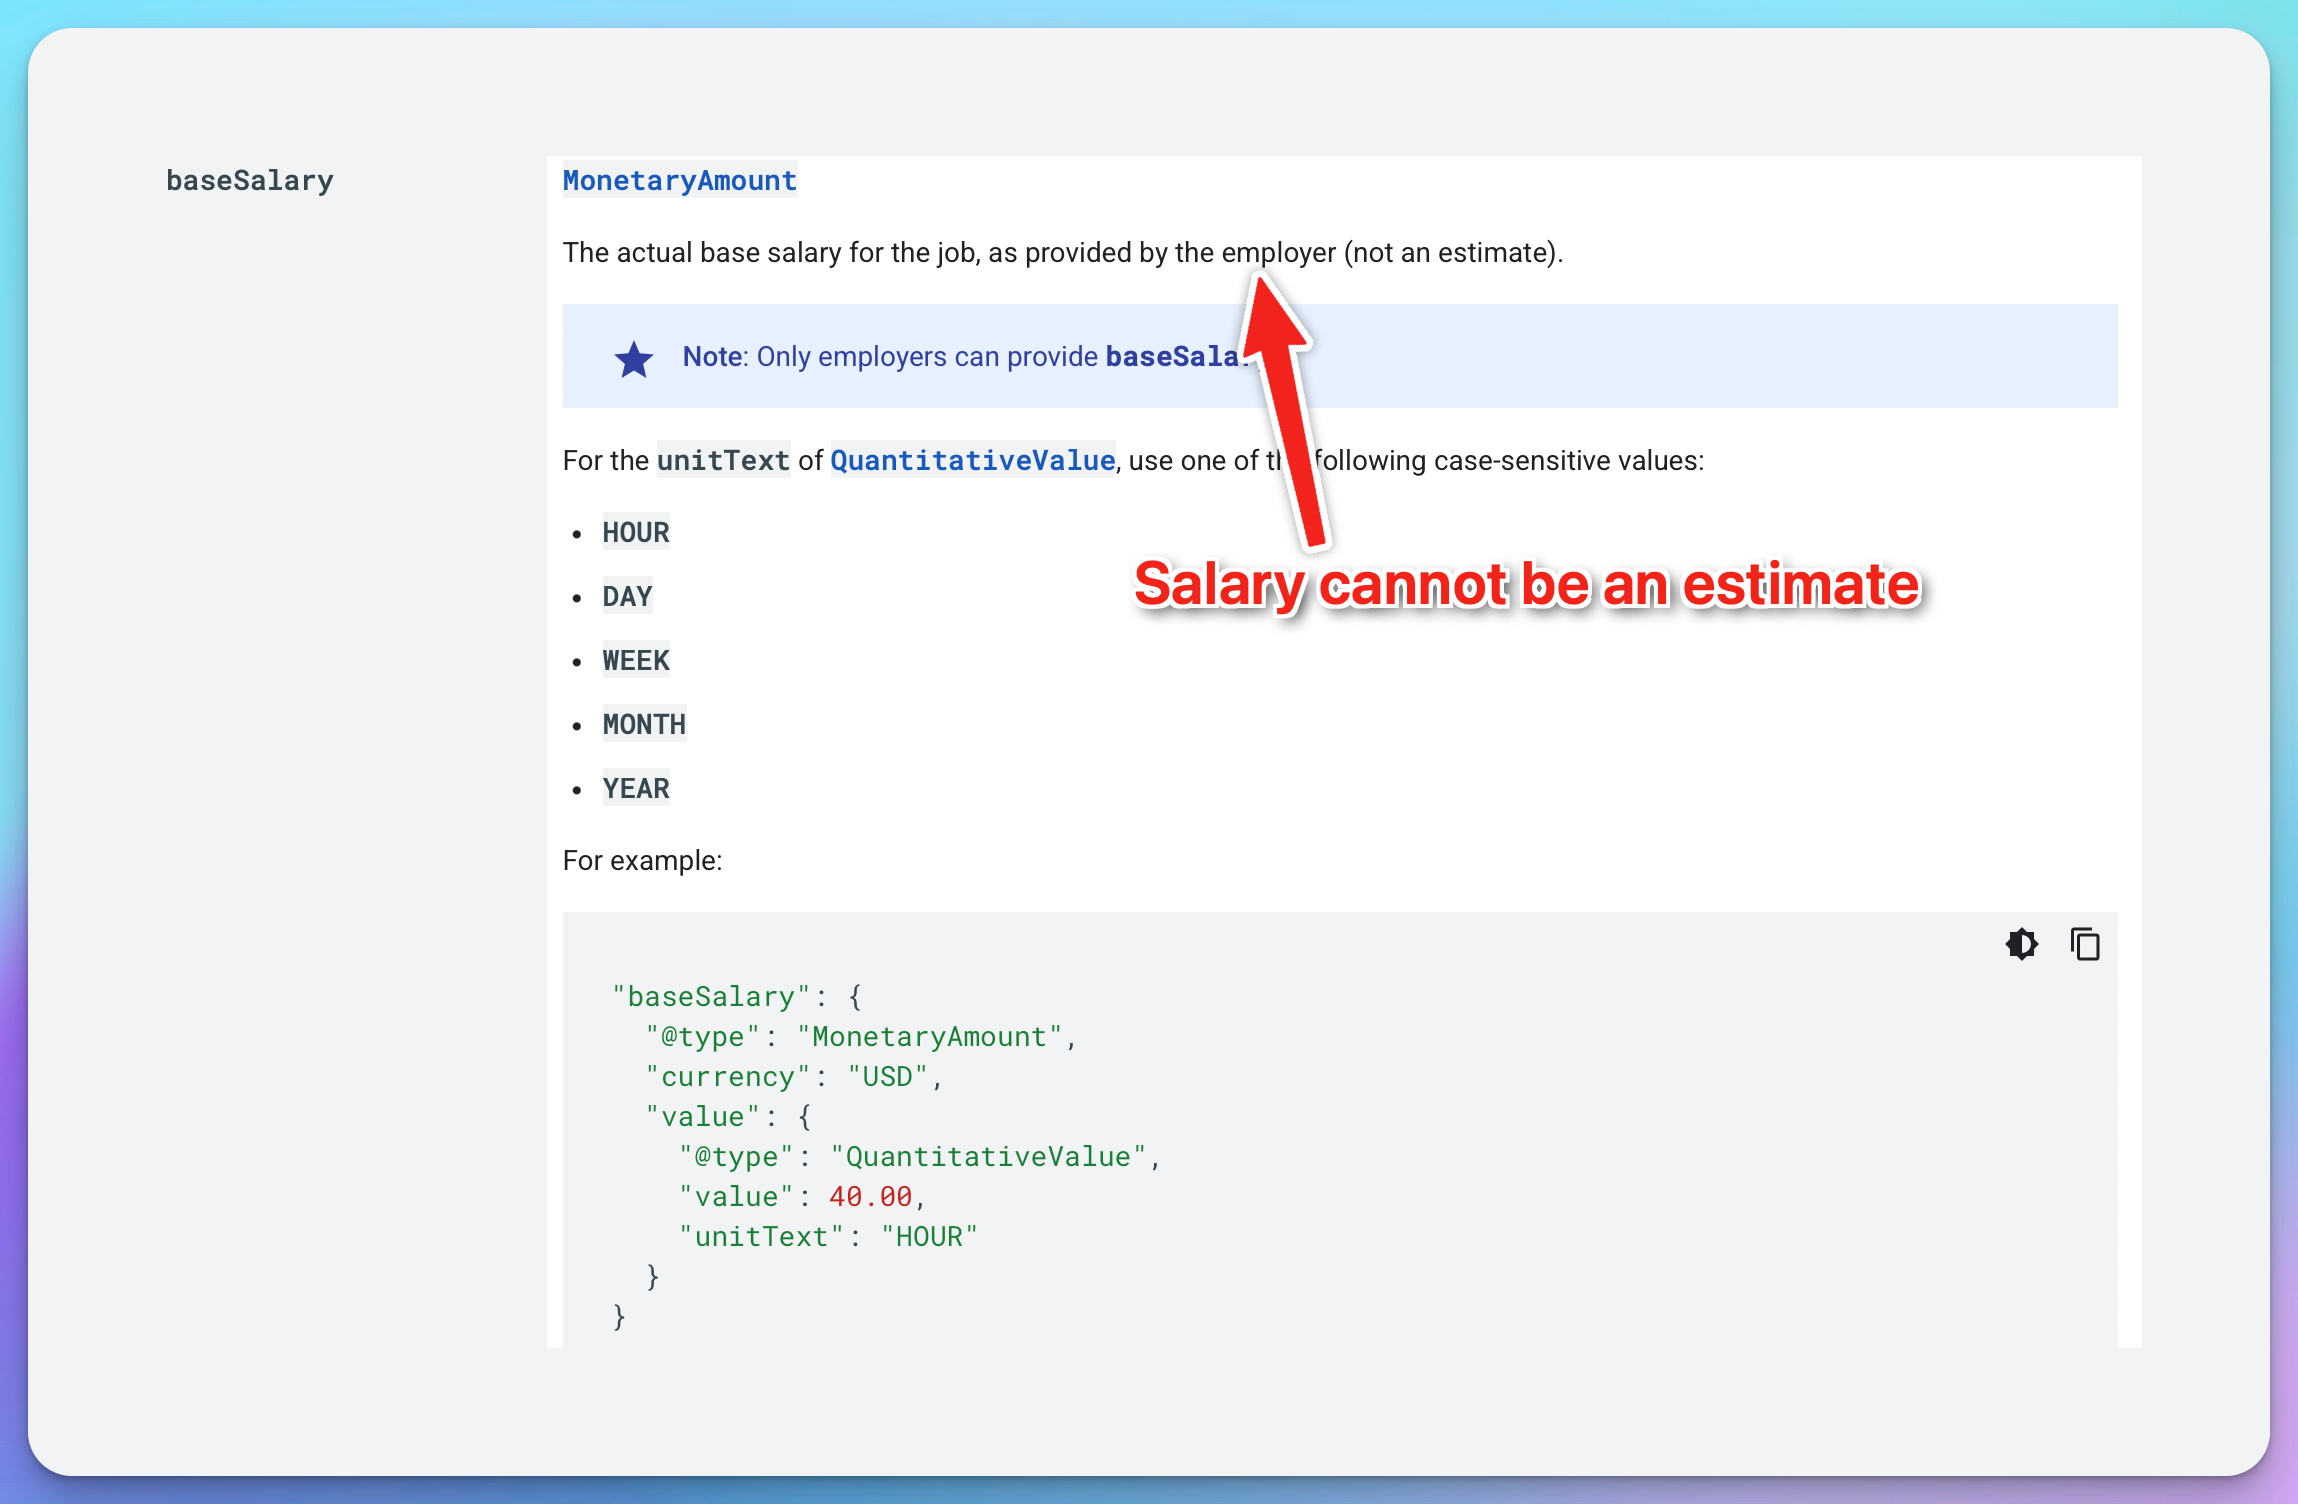The image size is (2298, 1504).
Task: Click the bold baseSalary in note
Action: tap(1171, 357)
